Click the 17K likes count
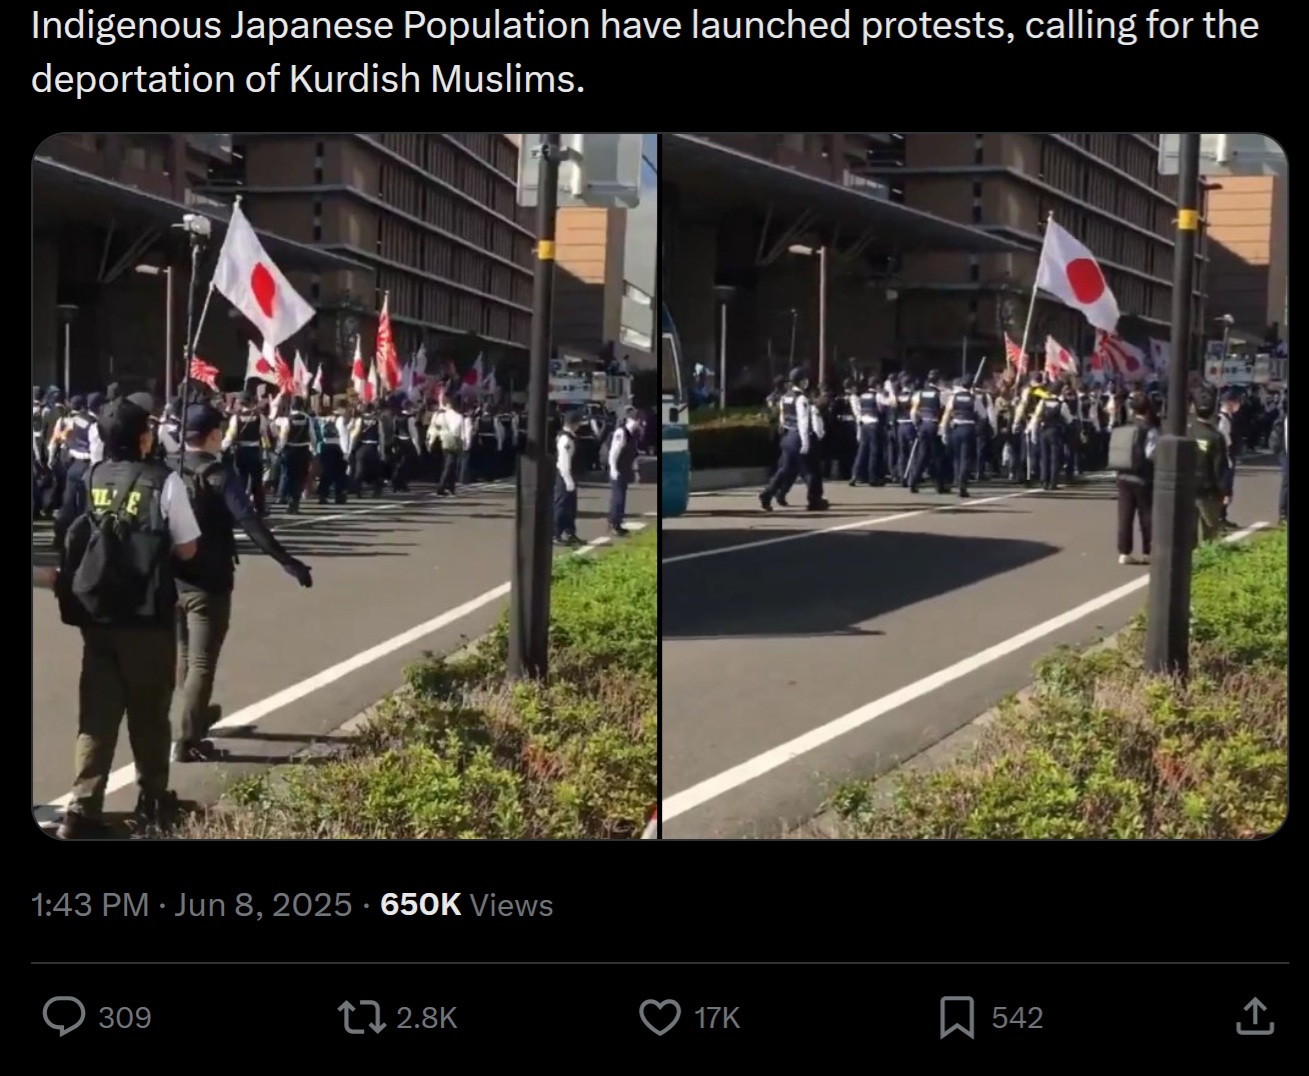 717,1018
